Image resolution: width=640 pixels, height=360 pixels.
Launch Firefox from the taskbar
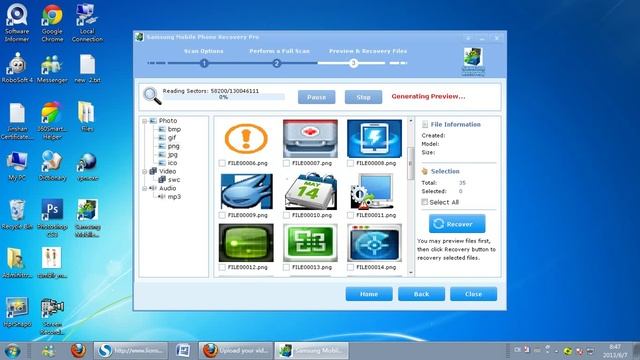(78, 351)
